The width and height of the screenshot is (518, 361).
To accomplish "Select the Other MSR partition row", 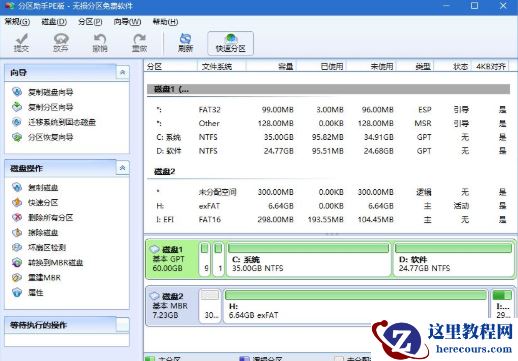I will click(x=328, y=123).
